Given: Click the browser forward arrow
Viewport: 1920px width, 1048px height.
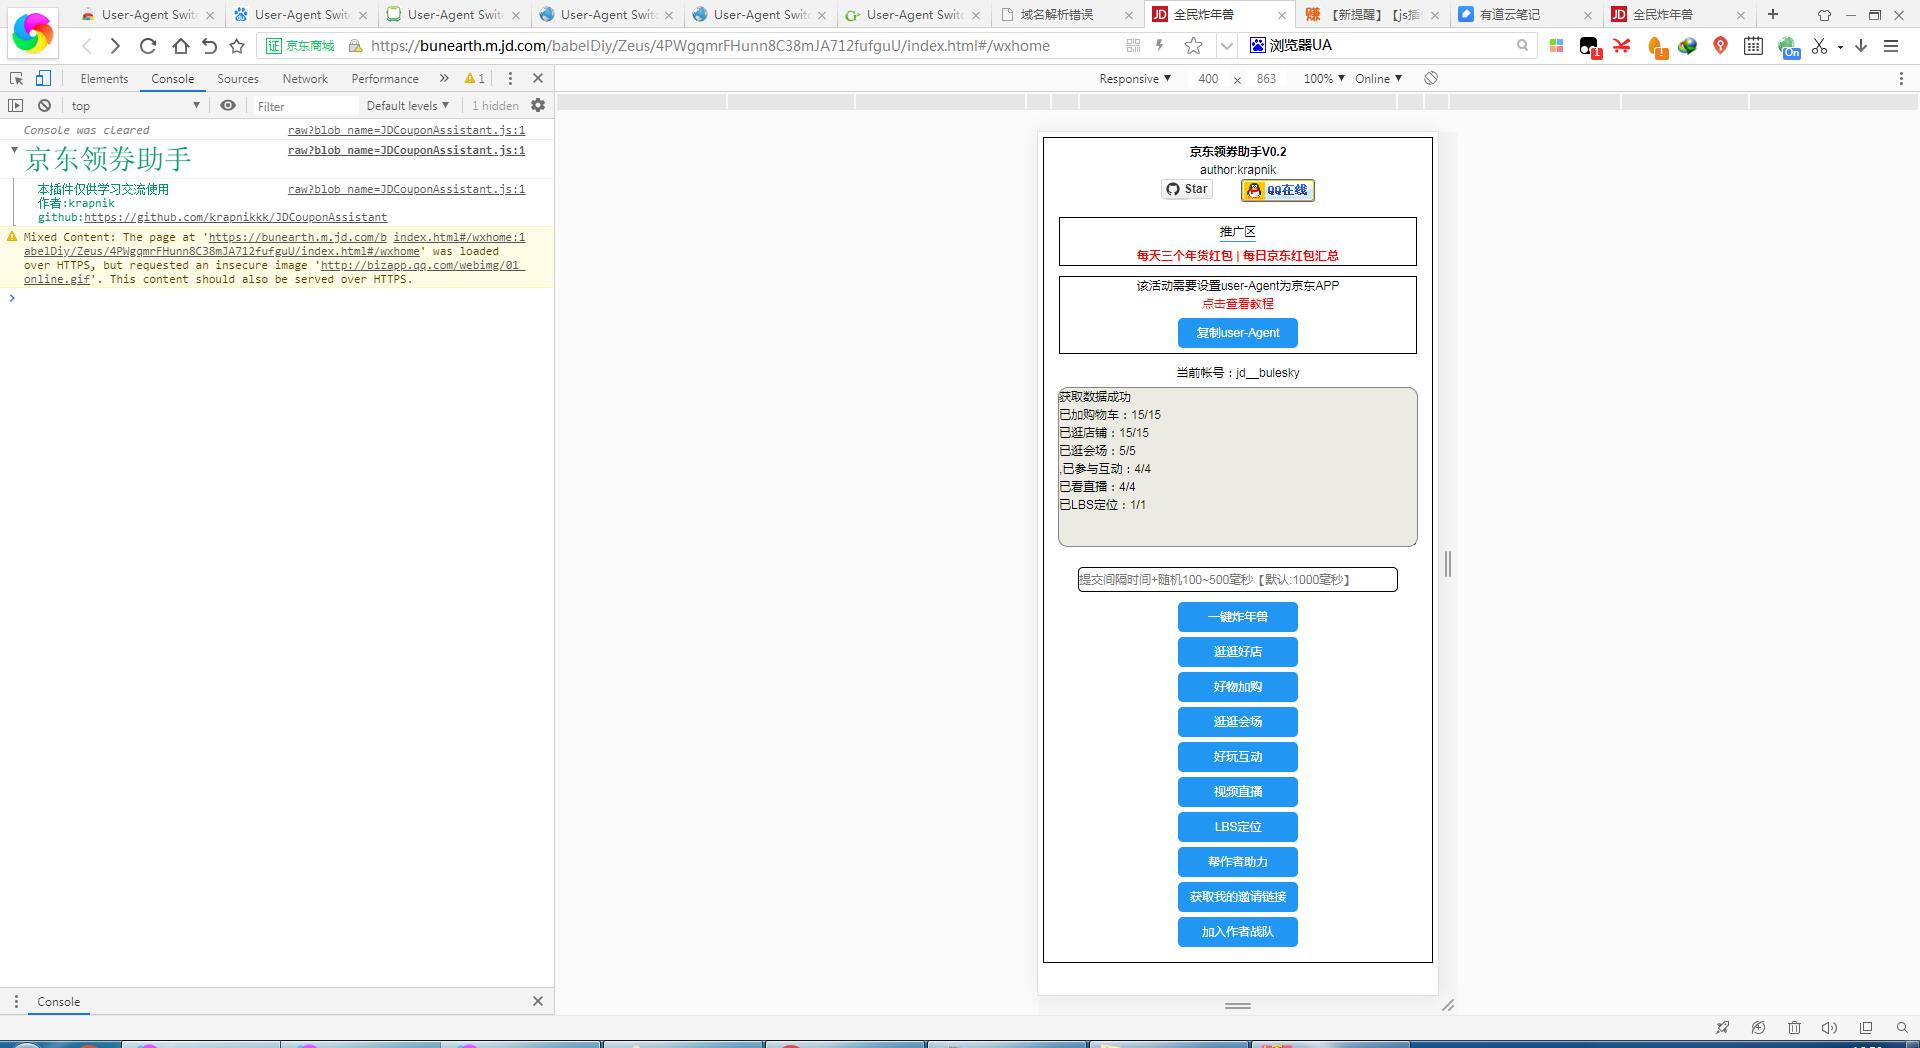Looking at the screenshot, I should coord(115,46).
